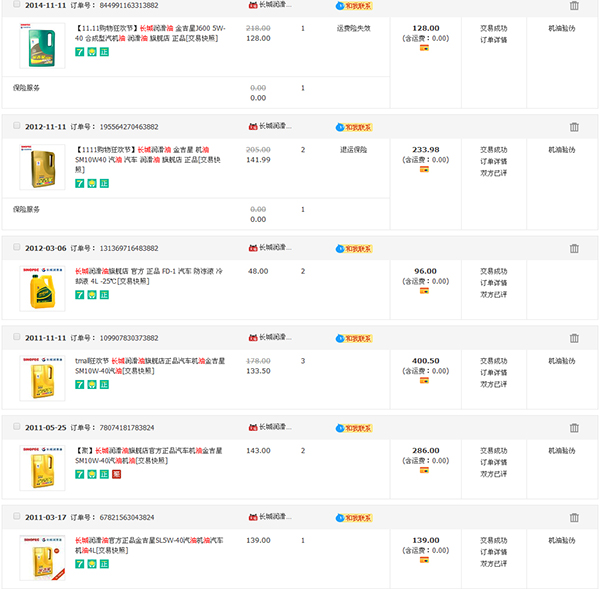Tick checkbox for the 2012-03-06 order
Screen dimensions: 600x589
click(16, 247)
